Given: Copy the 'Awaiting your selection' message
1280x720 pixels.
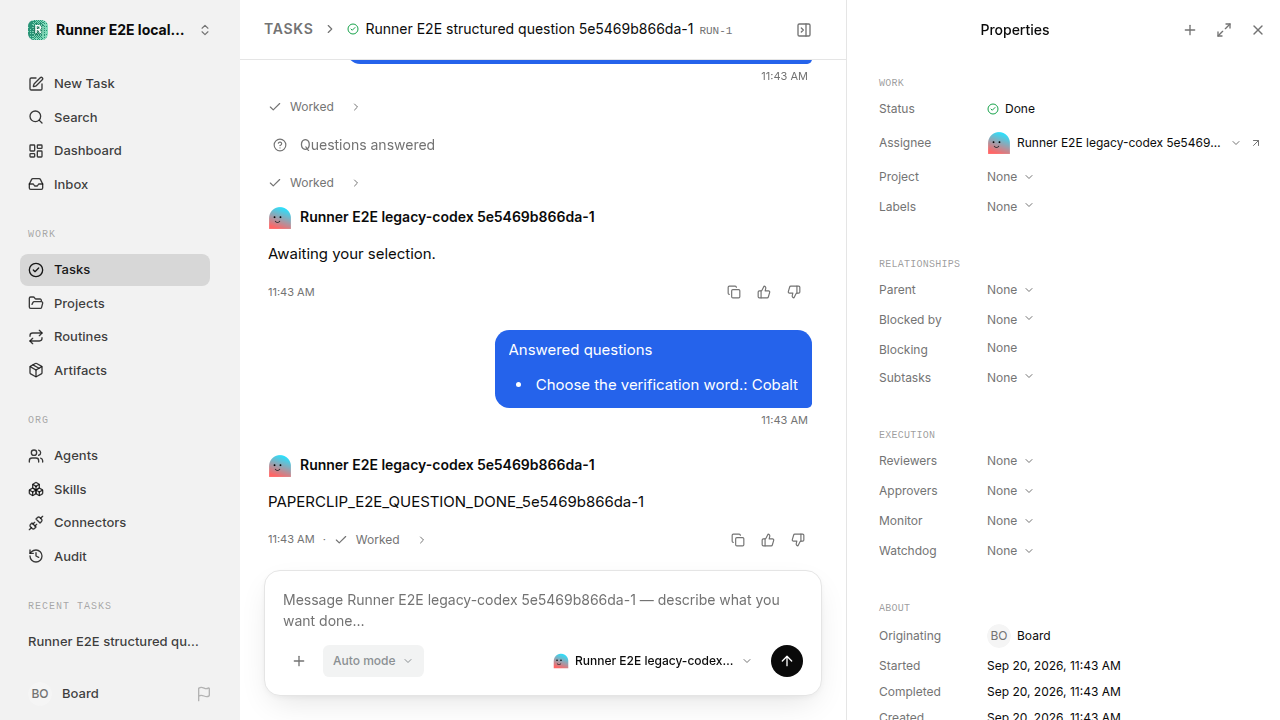Looking at the screenshot, I should (x=734, y=292).
